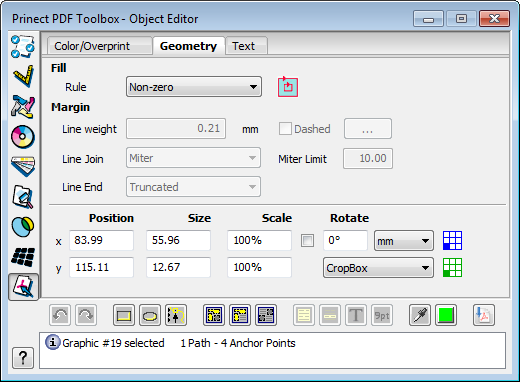
Task: Click the Size y field 12.67
Action: [x=178, y=267]
